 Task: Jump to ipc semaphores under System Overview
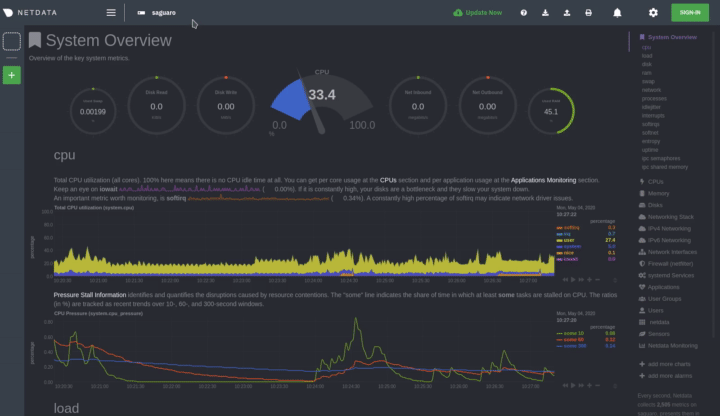click(661, 158)
